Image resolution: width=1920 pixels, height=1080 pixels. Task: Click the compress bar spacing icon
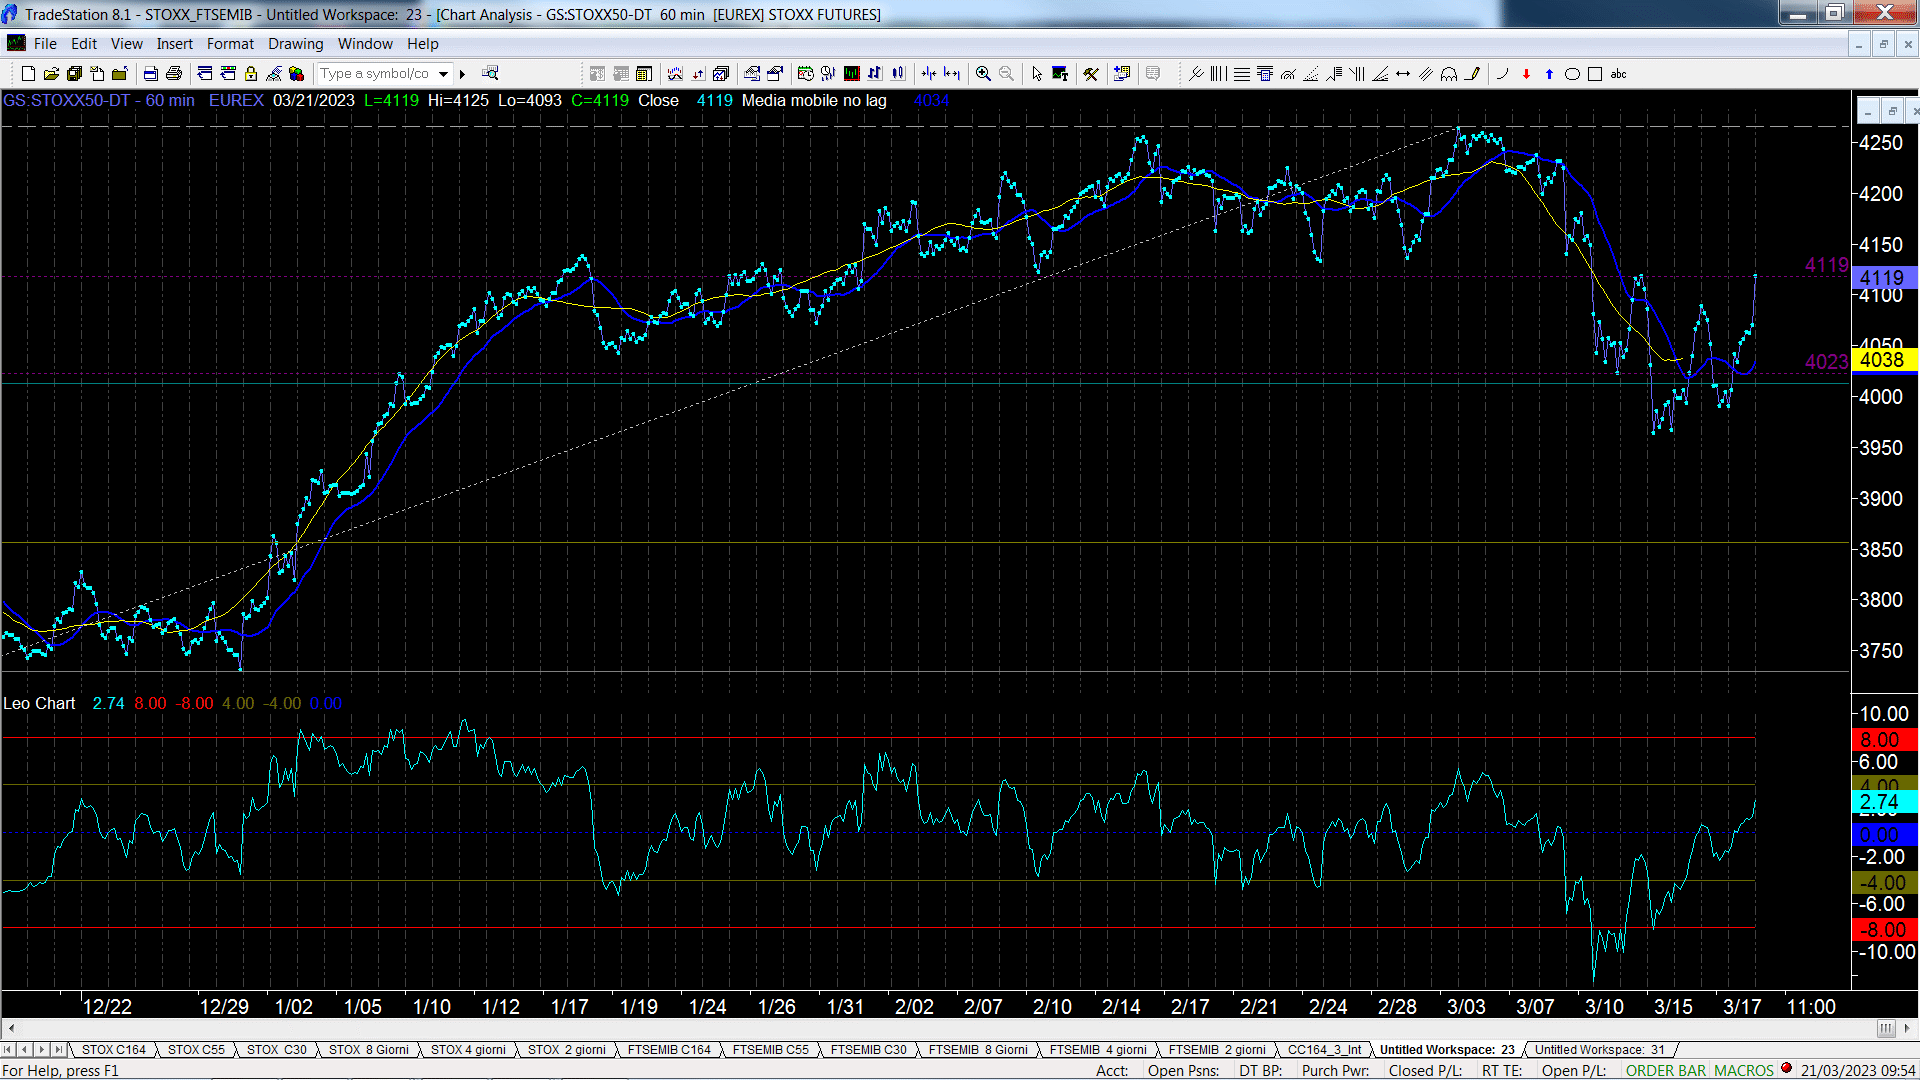point(929,74)
